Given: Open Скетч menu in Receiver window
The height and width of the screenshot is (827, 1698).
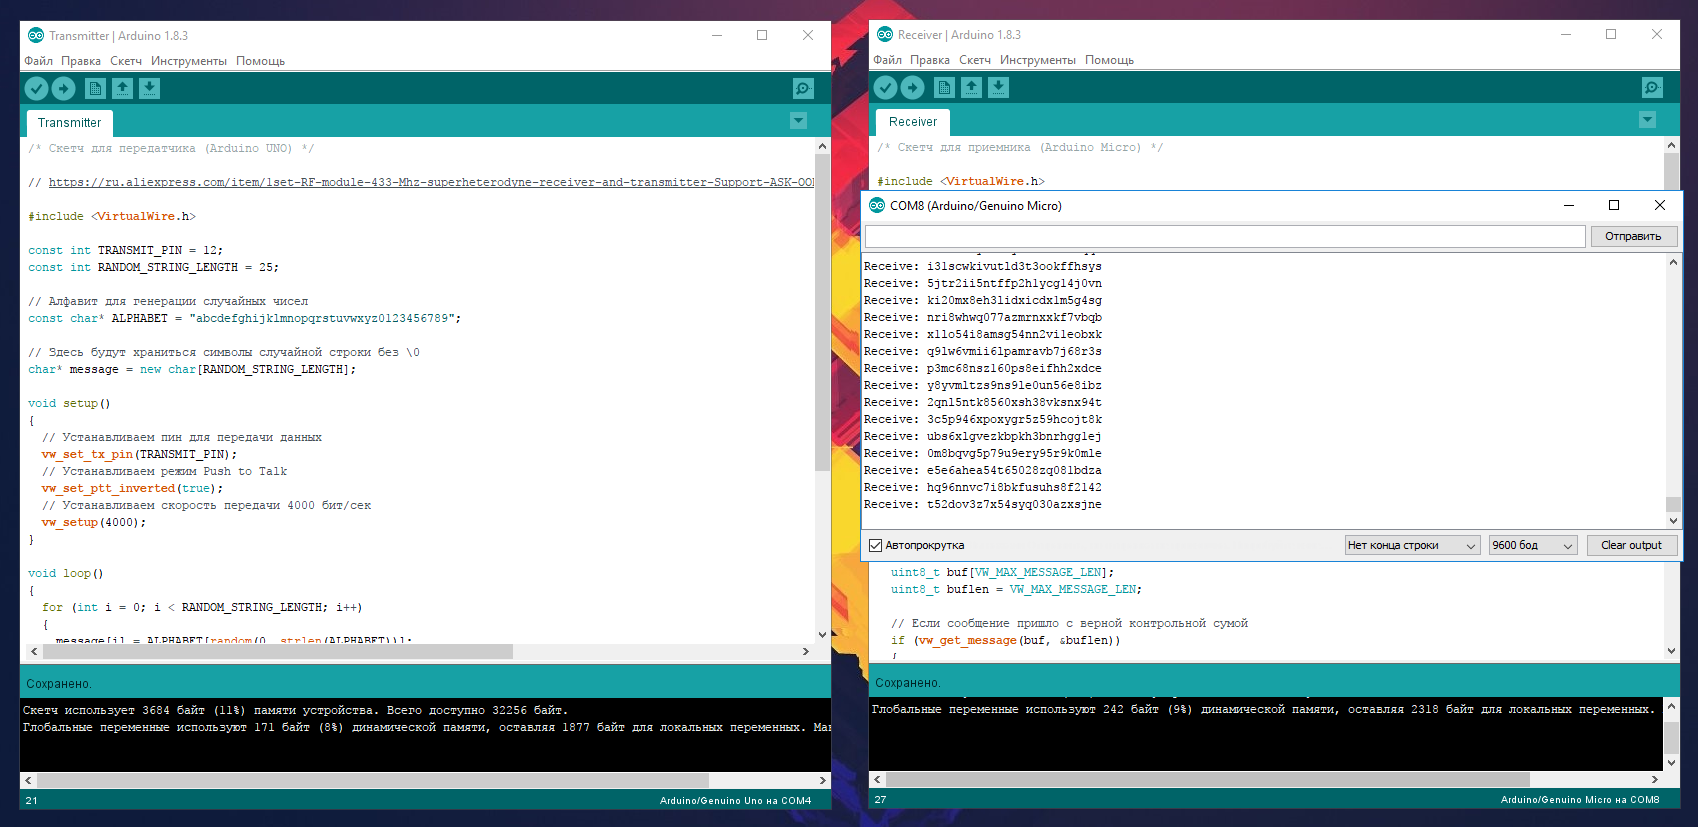Looking at the screenshot, I should [975, 60].
